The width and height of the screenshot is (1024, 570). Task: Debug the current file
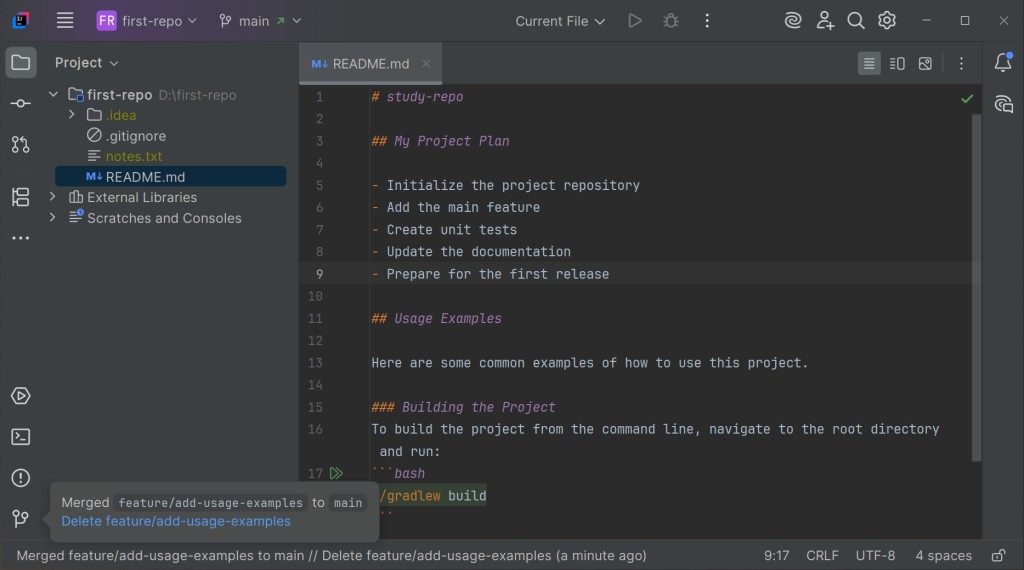pos(671,21)
